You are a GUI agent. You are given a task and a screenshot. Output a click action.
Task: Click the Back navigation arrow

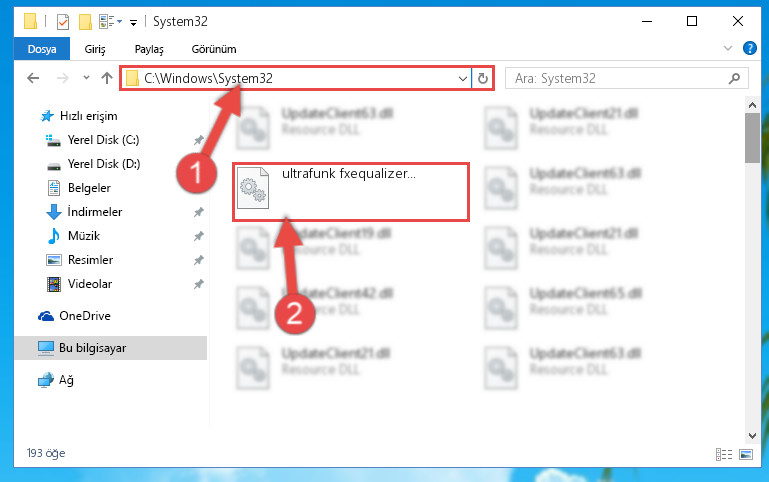pyautogui.click(x=33, y=78)
